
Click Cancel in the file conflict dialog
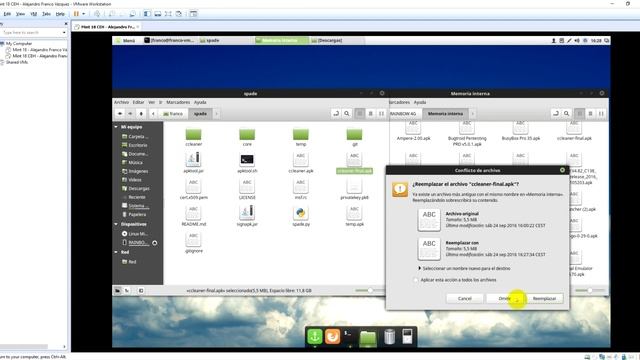(464, 298)
